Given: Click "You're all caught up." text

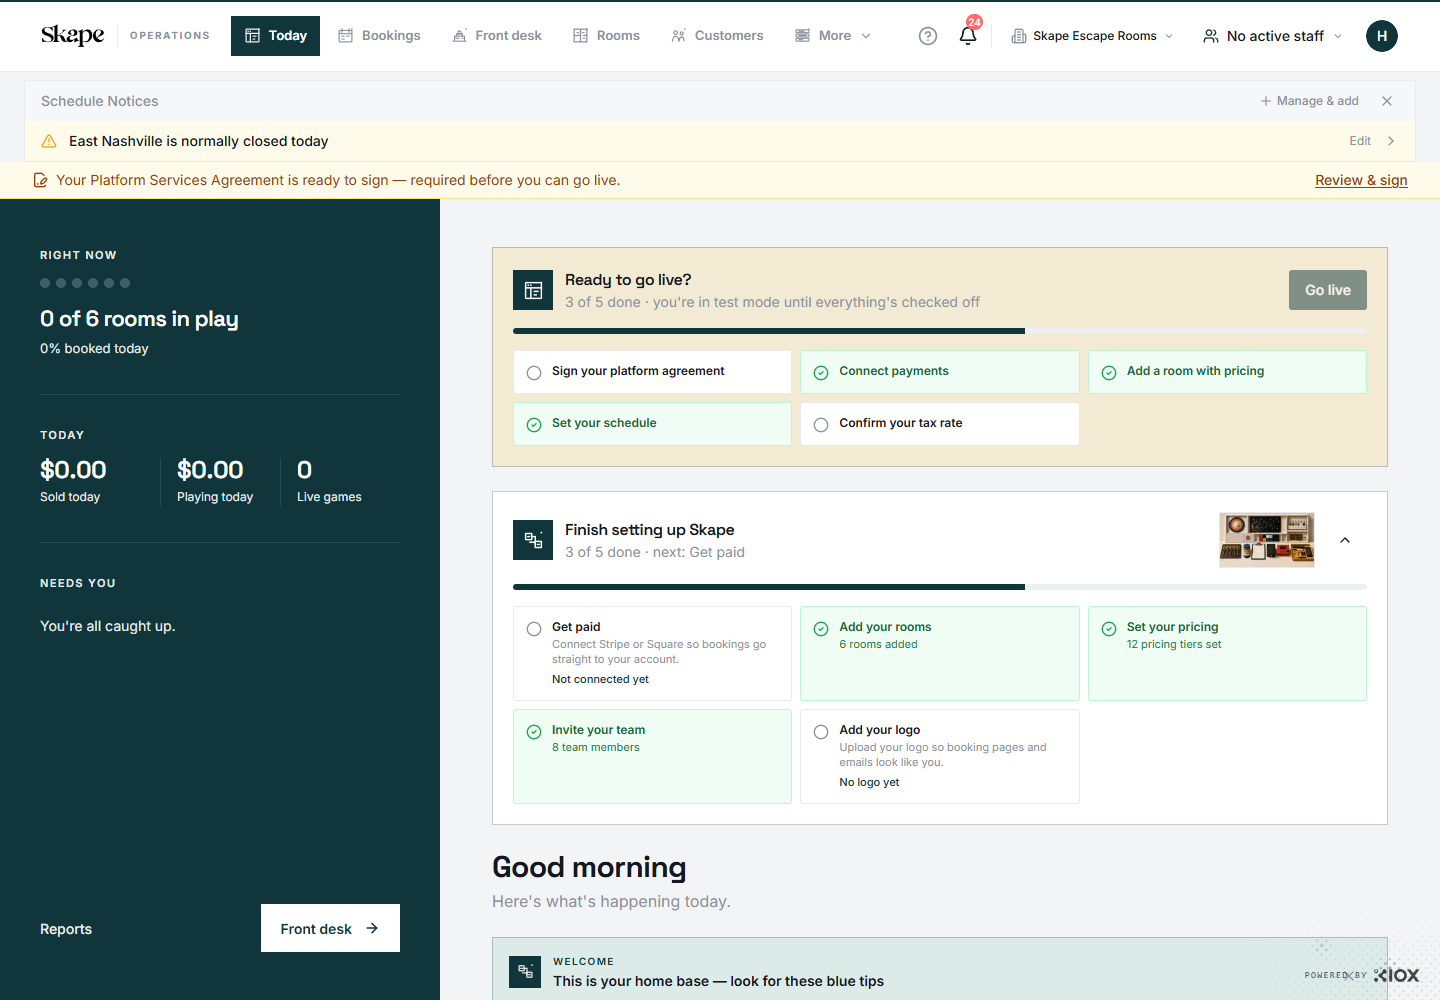Looking at the screenshot, I should pyautogui.click(x=108, y=626).
